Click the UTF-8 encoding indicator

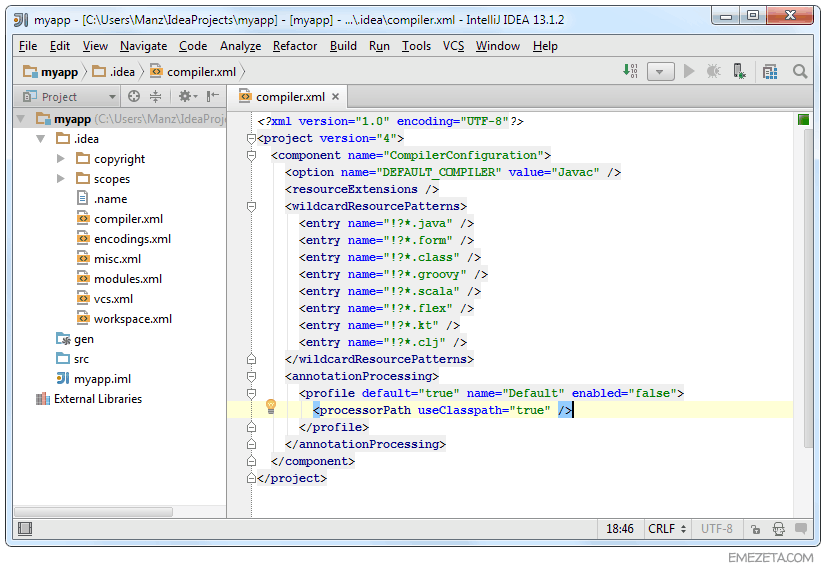(x=717, y=529)
